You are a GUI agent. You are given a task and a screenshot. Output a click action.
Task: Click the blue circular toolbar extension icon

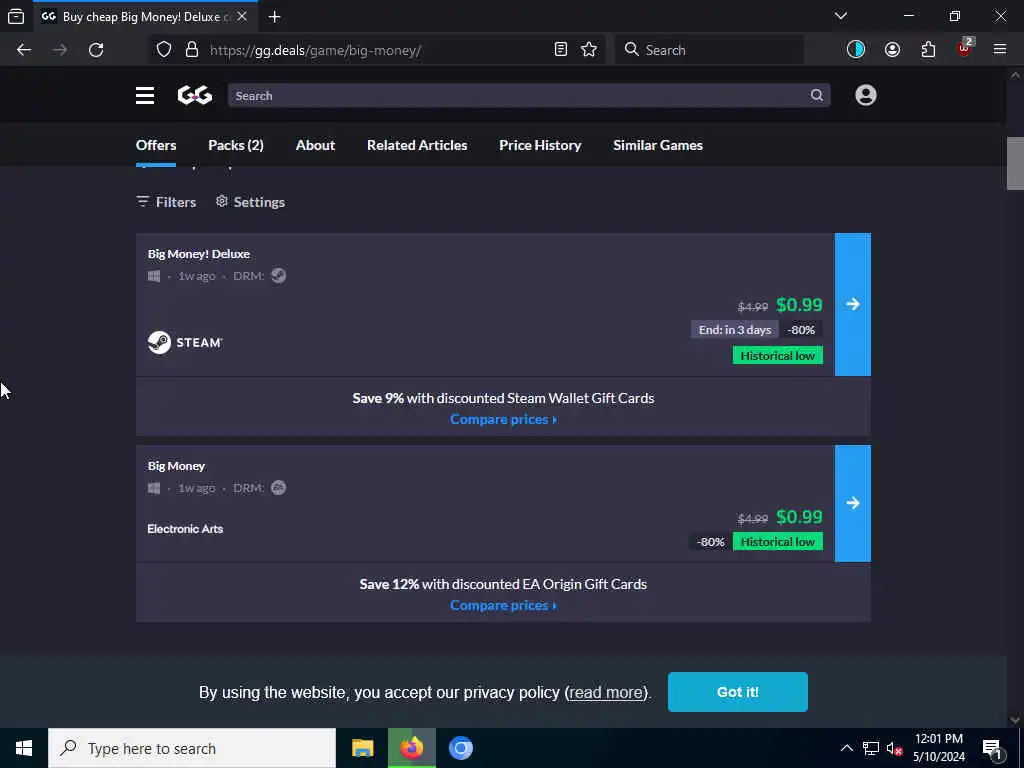(856, 50)
